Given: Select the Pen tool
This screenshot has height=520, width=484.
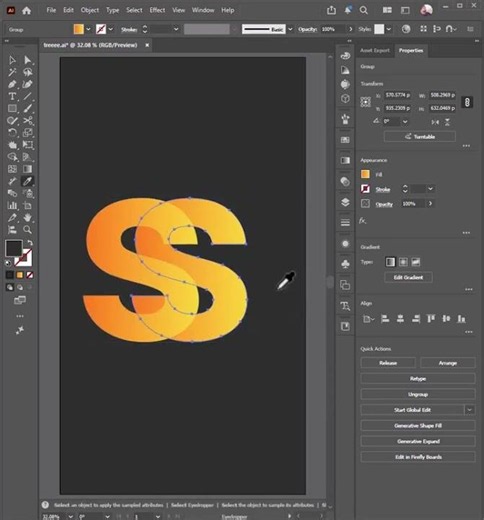Looking at the screenshot, I should coord(12,84).
